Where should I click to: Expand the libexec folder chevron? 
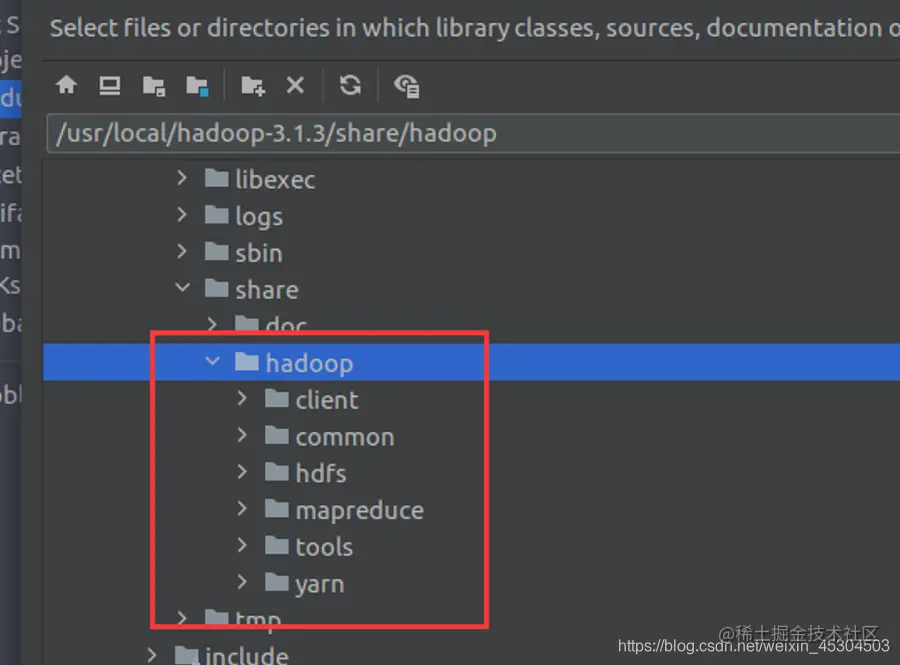pyautogui.click(x=182, y=178)
